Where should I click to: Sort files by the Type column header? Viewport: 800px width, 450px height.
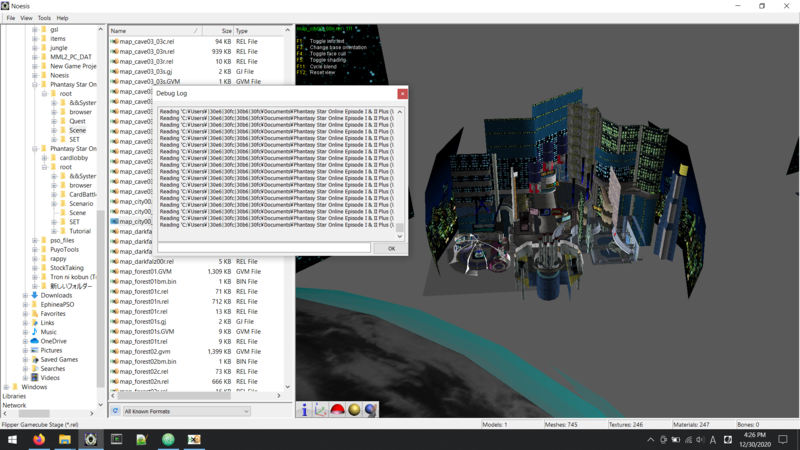tap(258, 31)
